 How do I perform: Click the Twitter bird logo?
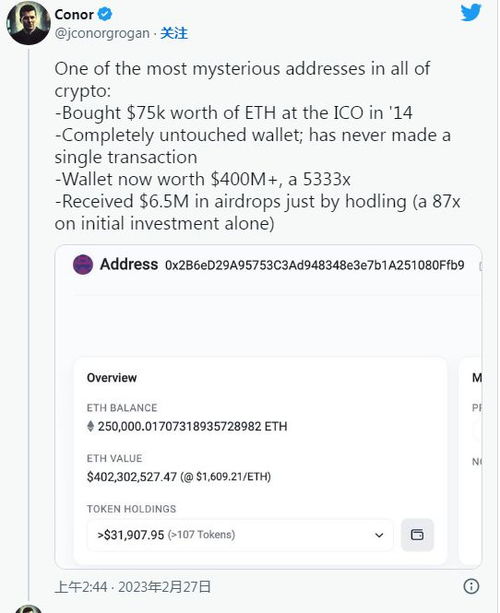(x=471, y=13)
